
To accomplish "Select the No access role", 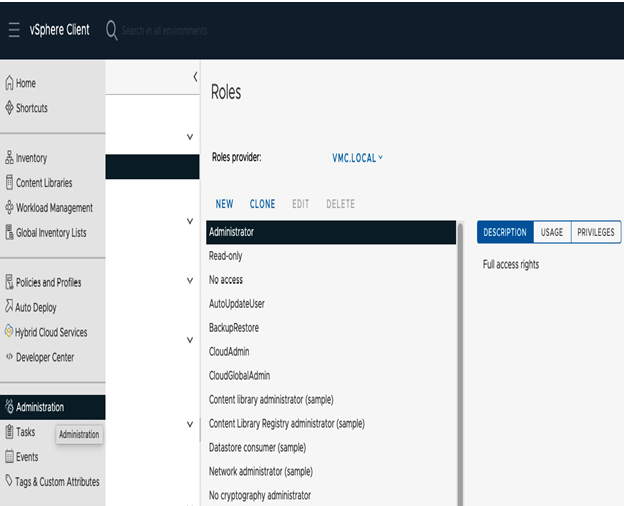I will point(331,280).
